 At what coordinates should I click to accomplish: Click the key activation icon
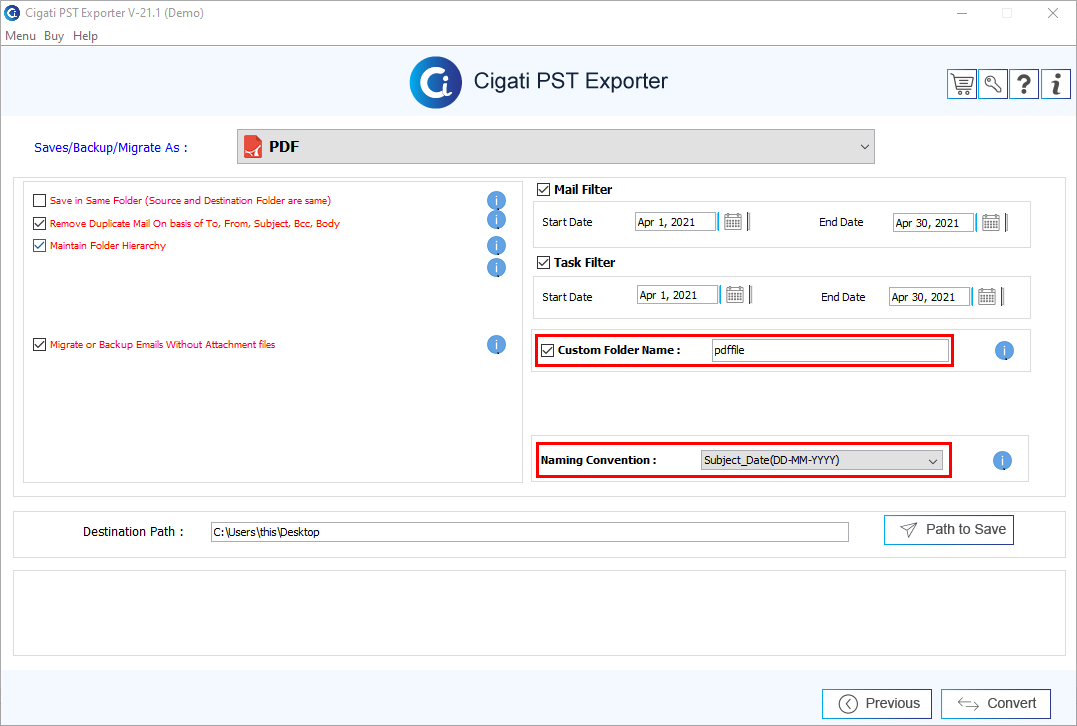click(993, 84)
